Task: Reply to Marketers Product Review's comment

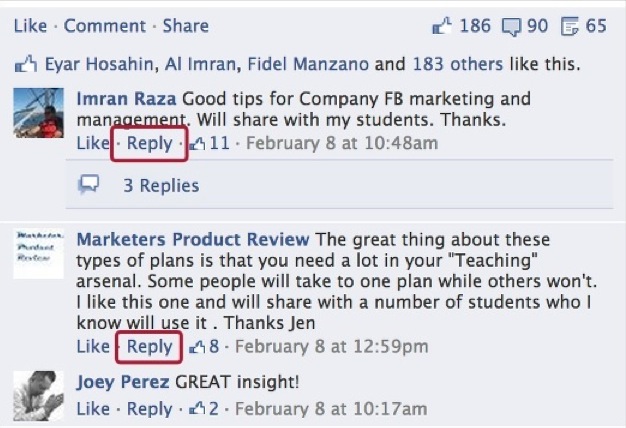Action: pyautogui.click(x=149, y=347)
